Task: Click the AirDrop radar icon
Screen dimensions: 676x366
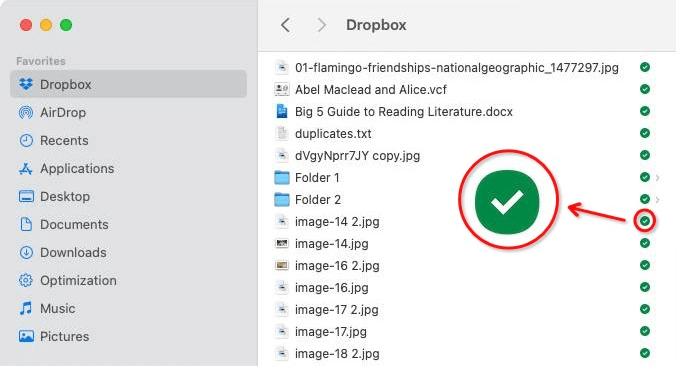Action: tap(26, 113)
